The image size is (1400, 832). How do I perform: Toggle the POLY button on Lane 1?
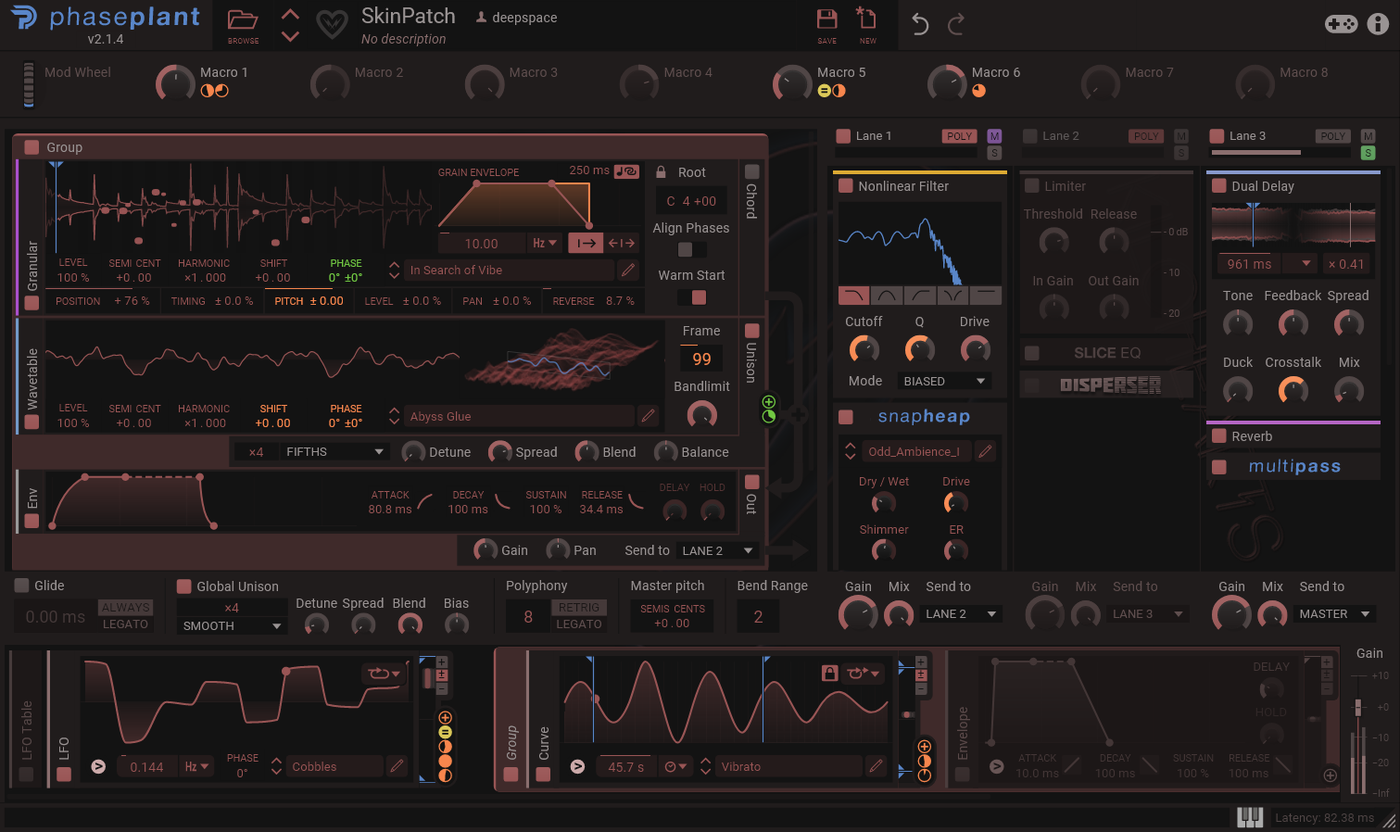click(959, 136)
